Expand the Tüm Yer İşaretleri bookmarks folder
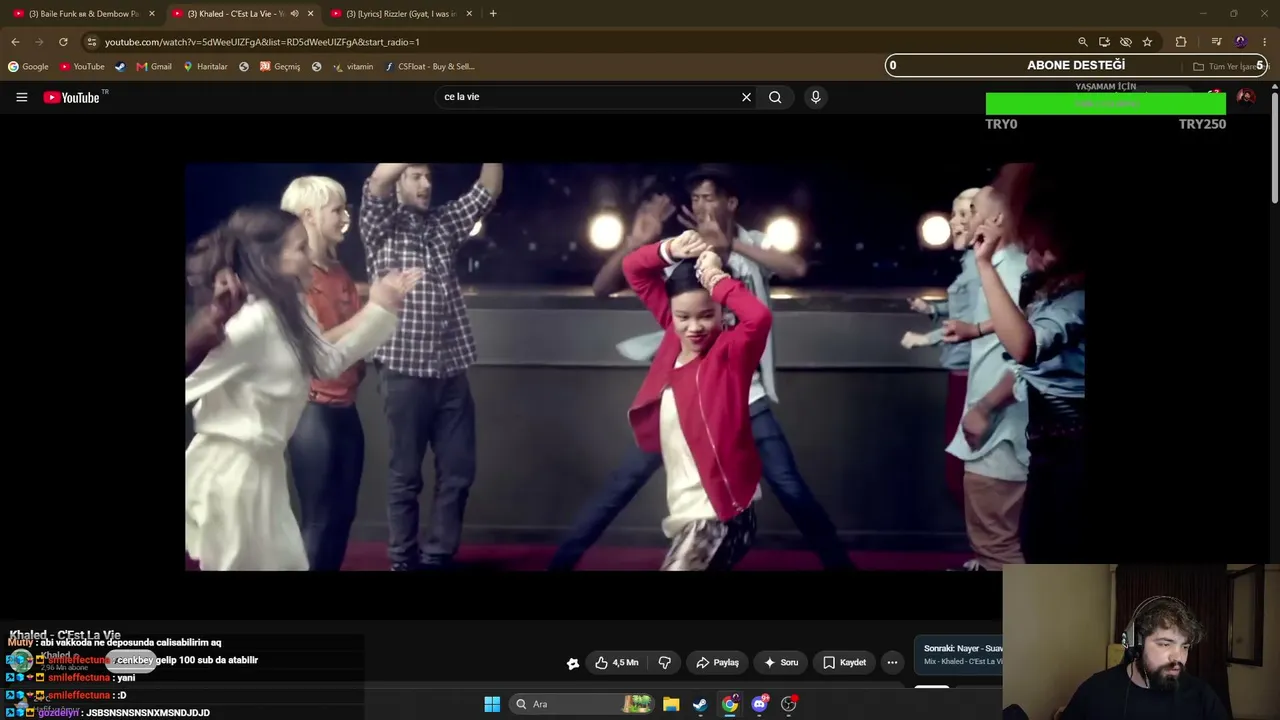1280x720 pixels. coord(1230,67)
